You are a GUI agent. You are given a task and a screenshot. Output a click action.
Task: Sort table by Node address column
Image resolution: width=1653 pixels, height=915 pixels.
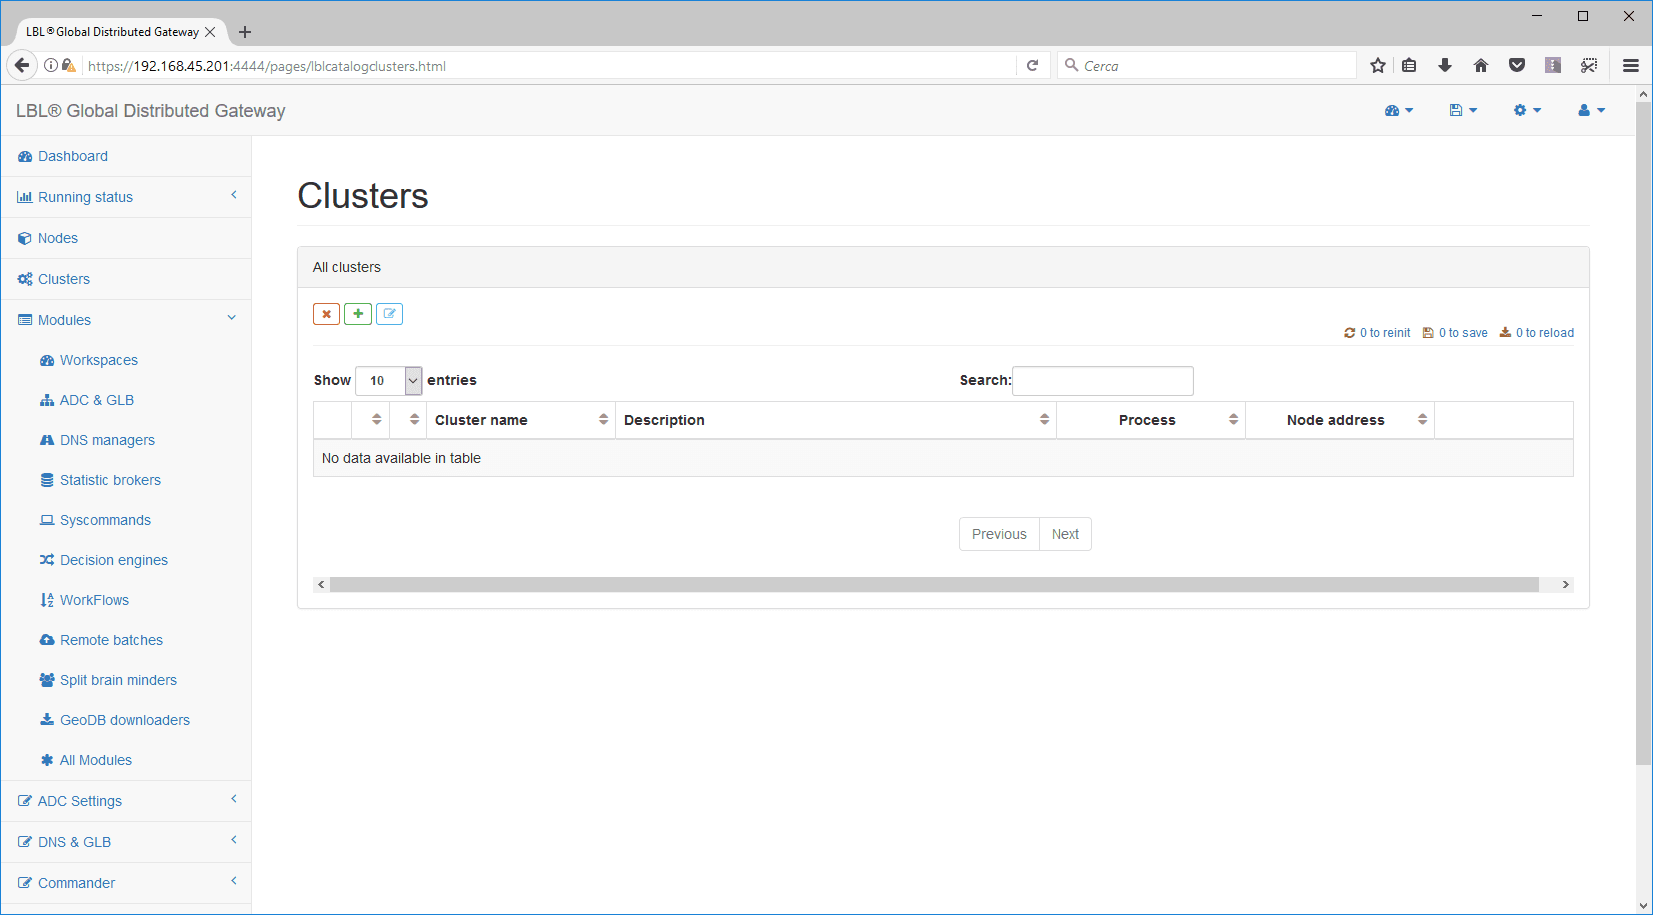click(x=1338, y=420)
